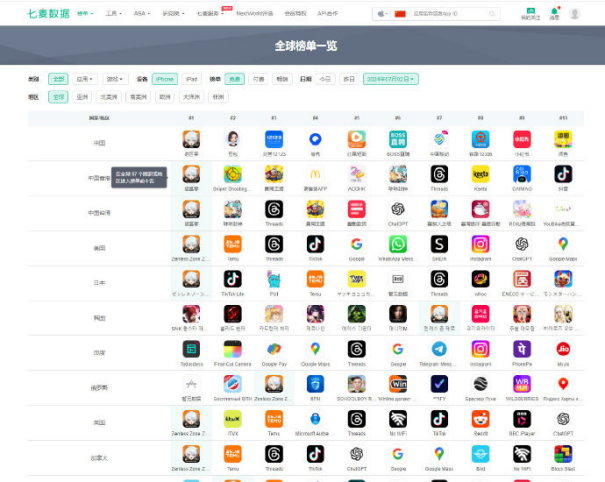The image size is (605, 482).
Task: Change the China flag country selector
Action: pyautogui.click(x=400, y=14)
